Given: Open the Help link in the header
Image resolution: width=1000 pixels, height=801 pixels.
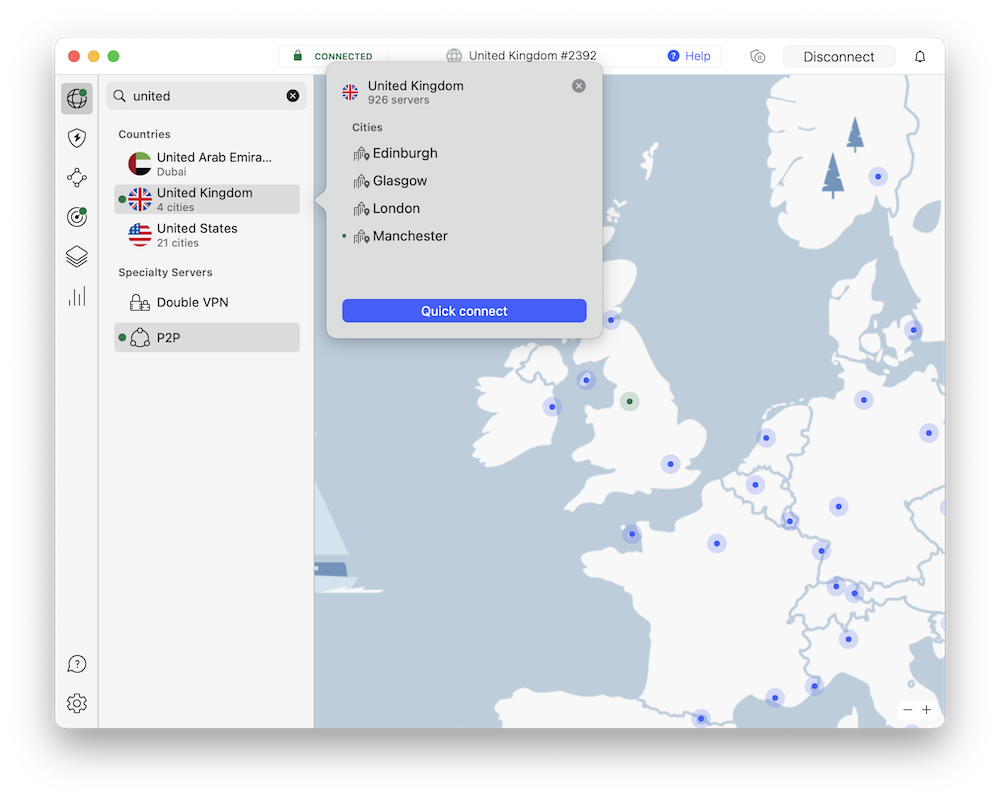Looking at the screenshot, I should 689,56.
